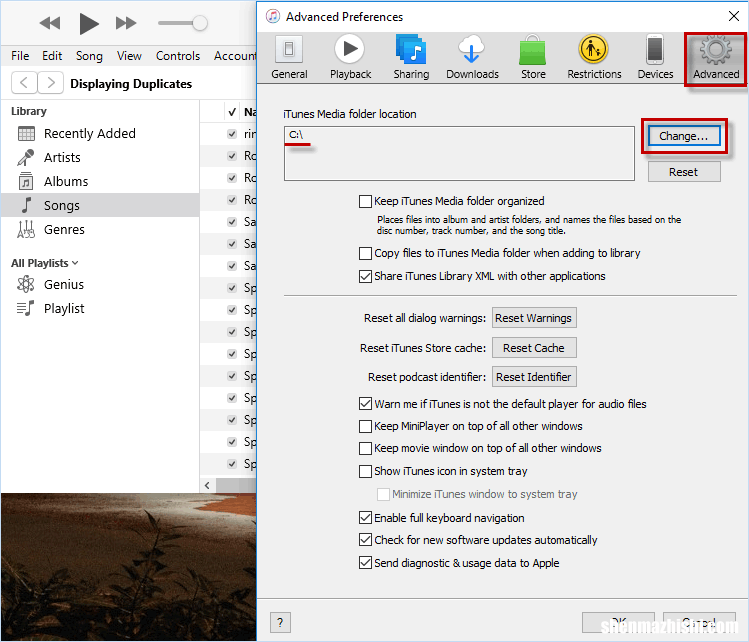The height and width of the screenshot is (642, 749).
Task: Open help with the question mark button
Action: tap(280, 622)
